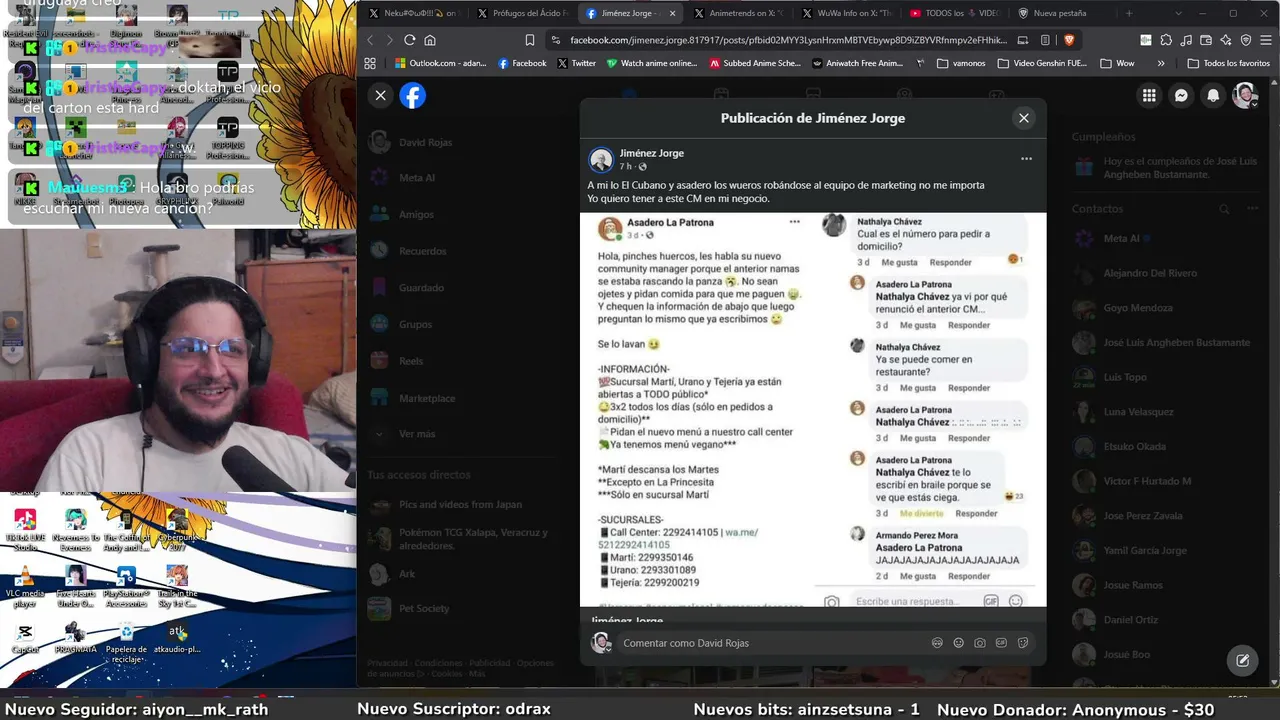Viewport: 1280px width, 720px height.
Task: Comment with an avatar sticker icon
Action: (937, 643)
